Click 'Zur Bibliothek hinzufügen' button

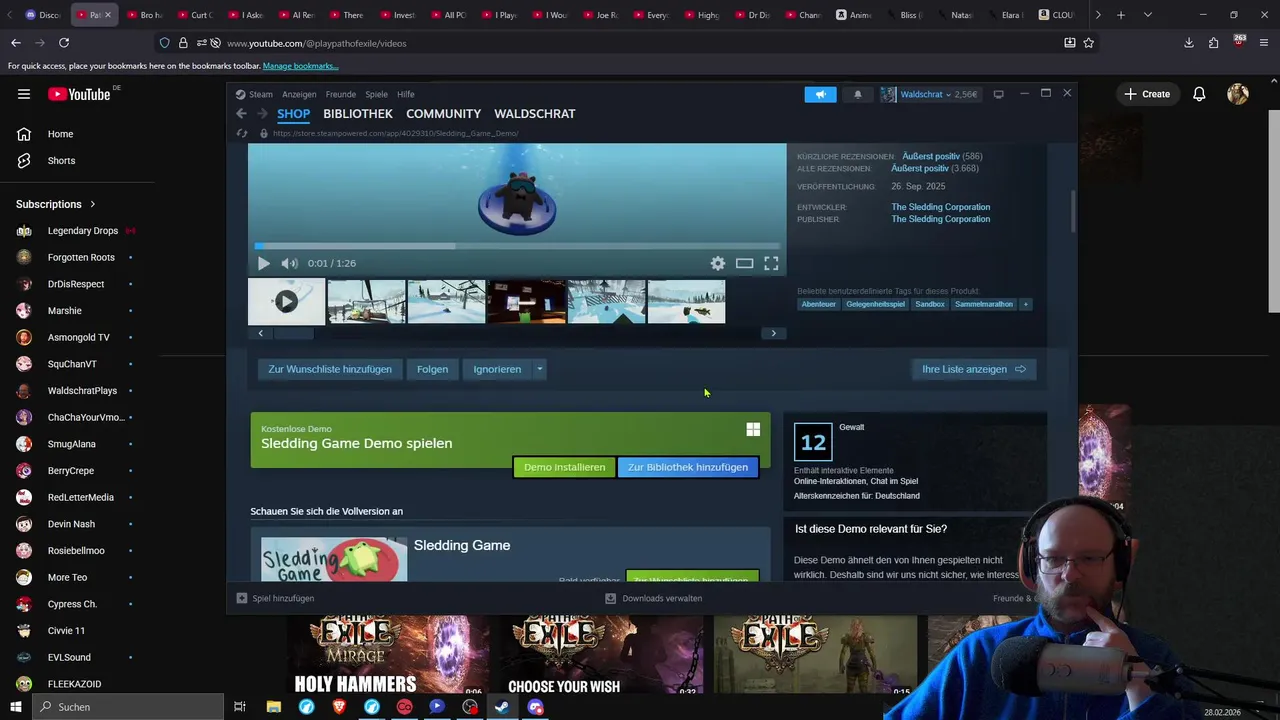click(x=688, y=467)
